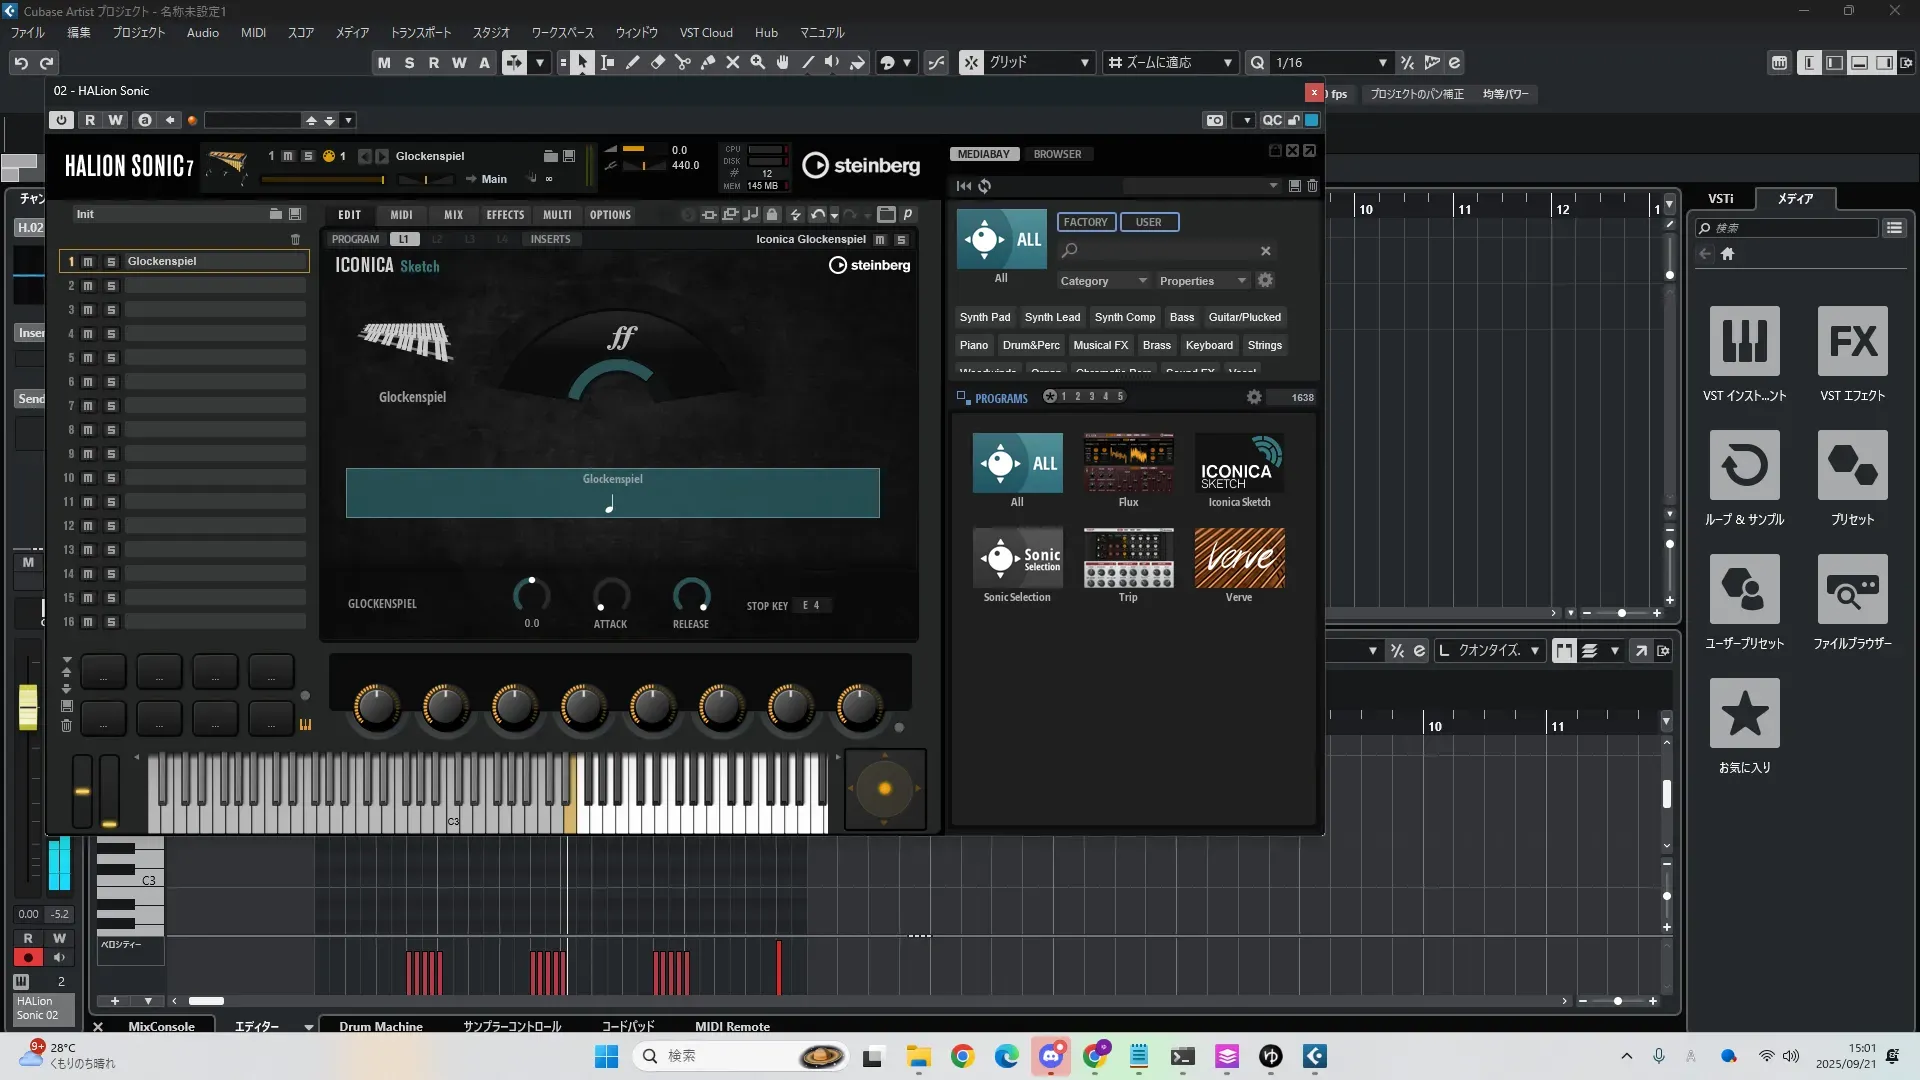Open the Verve library thumbnail
Image resolution: width=1920 pixels, height=1080 pixels.
pyautogui.click(x=1239, y=558)
